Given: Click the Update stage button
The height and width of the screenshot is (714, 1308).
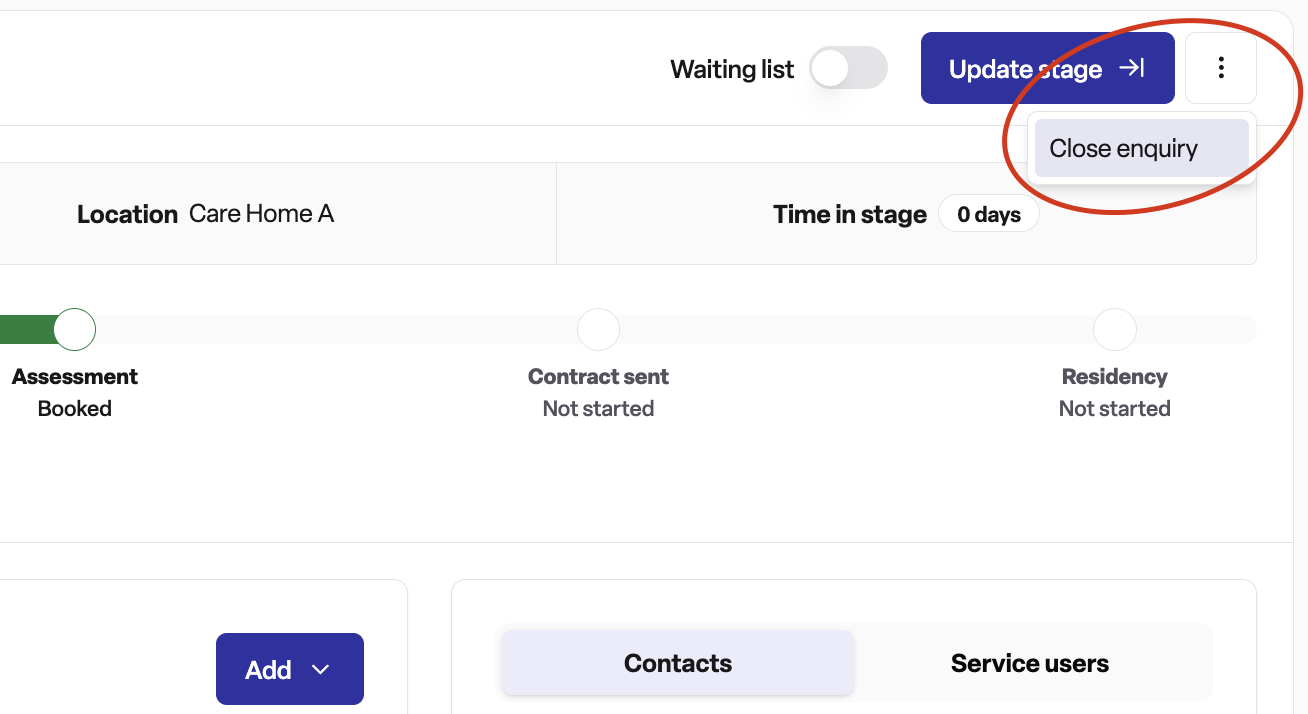Looking at the screenshot, I should pos(1047,68).
